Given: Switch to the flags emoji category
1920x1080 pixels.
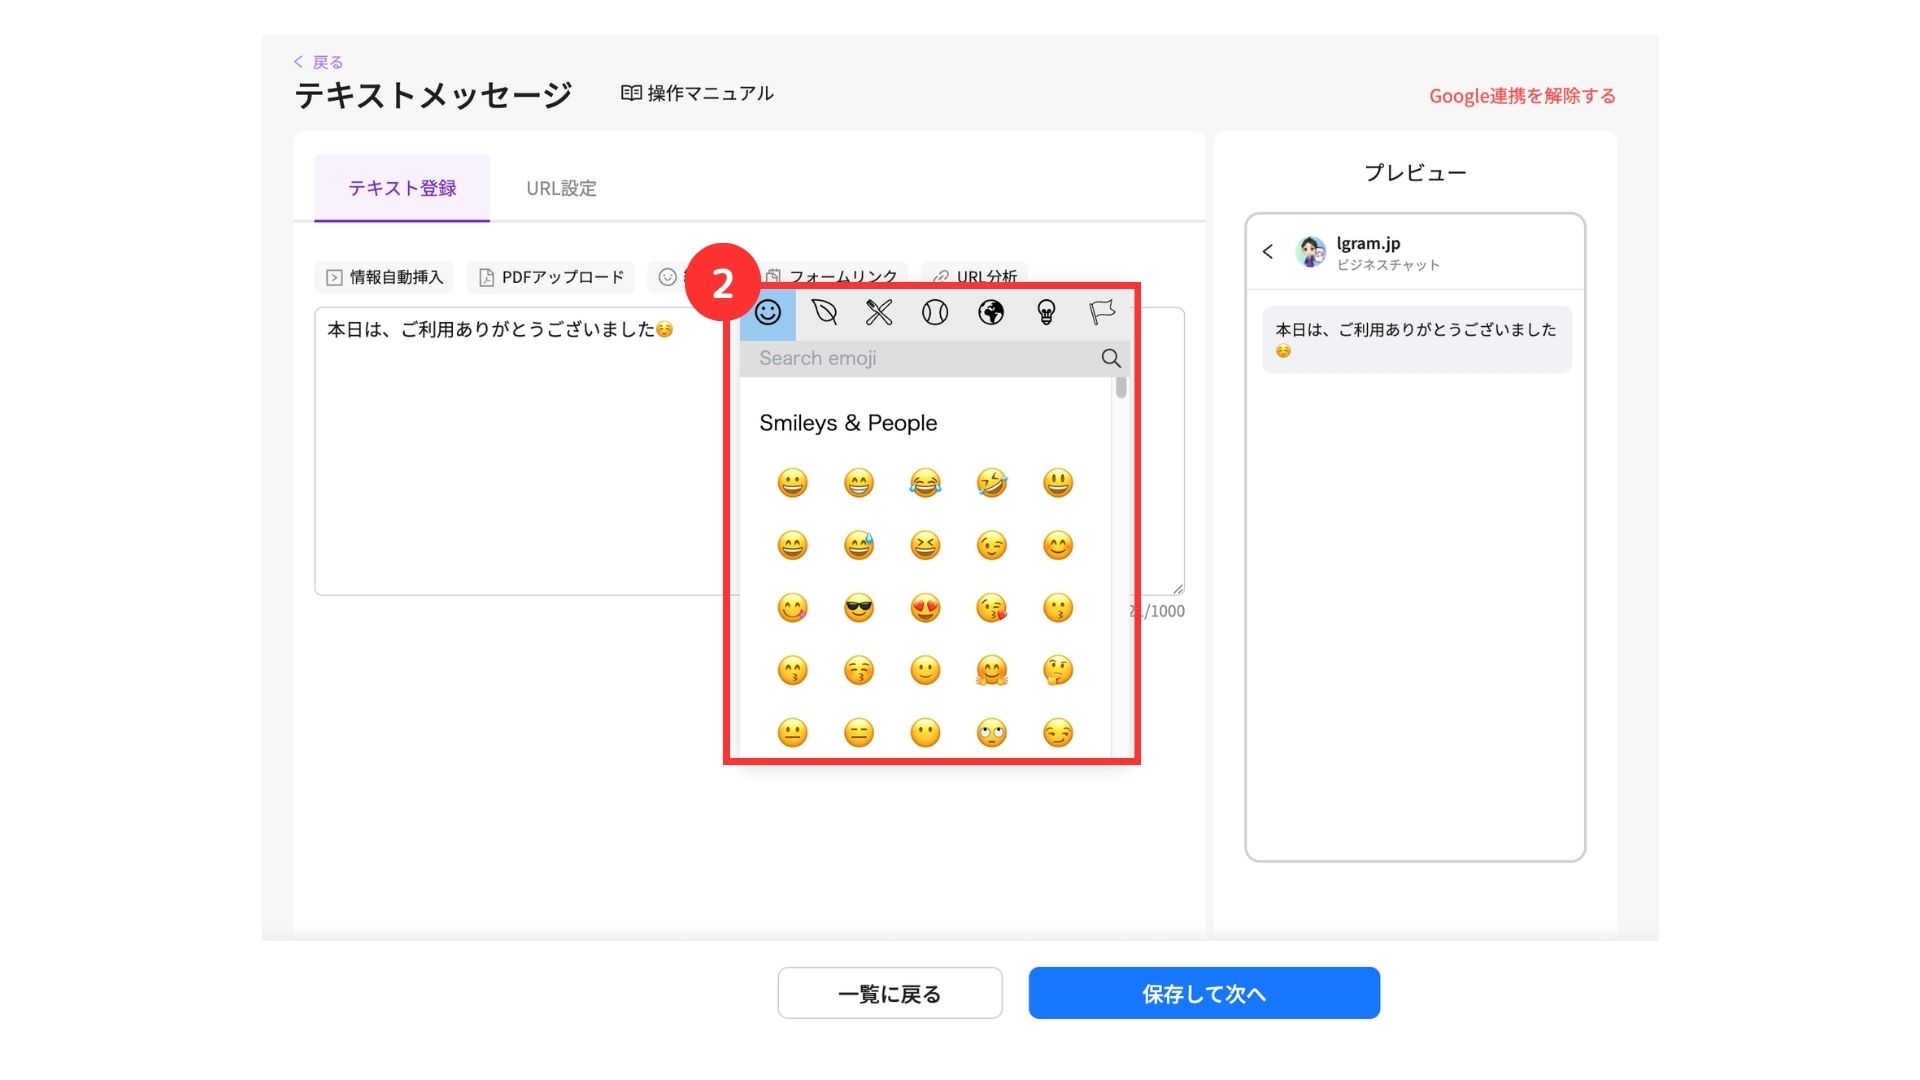Looking at the screenshot, I should tap(1102, 313).
